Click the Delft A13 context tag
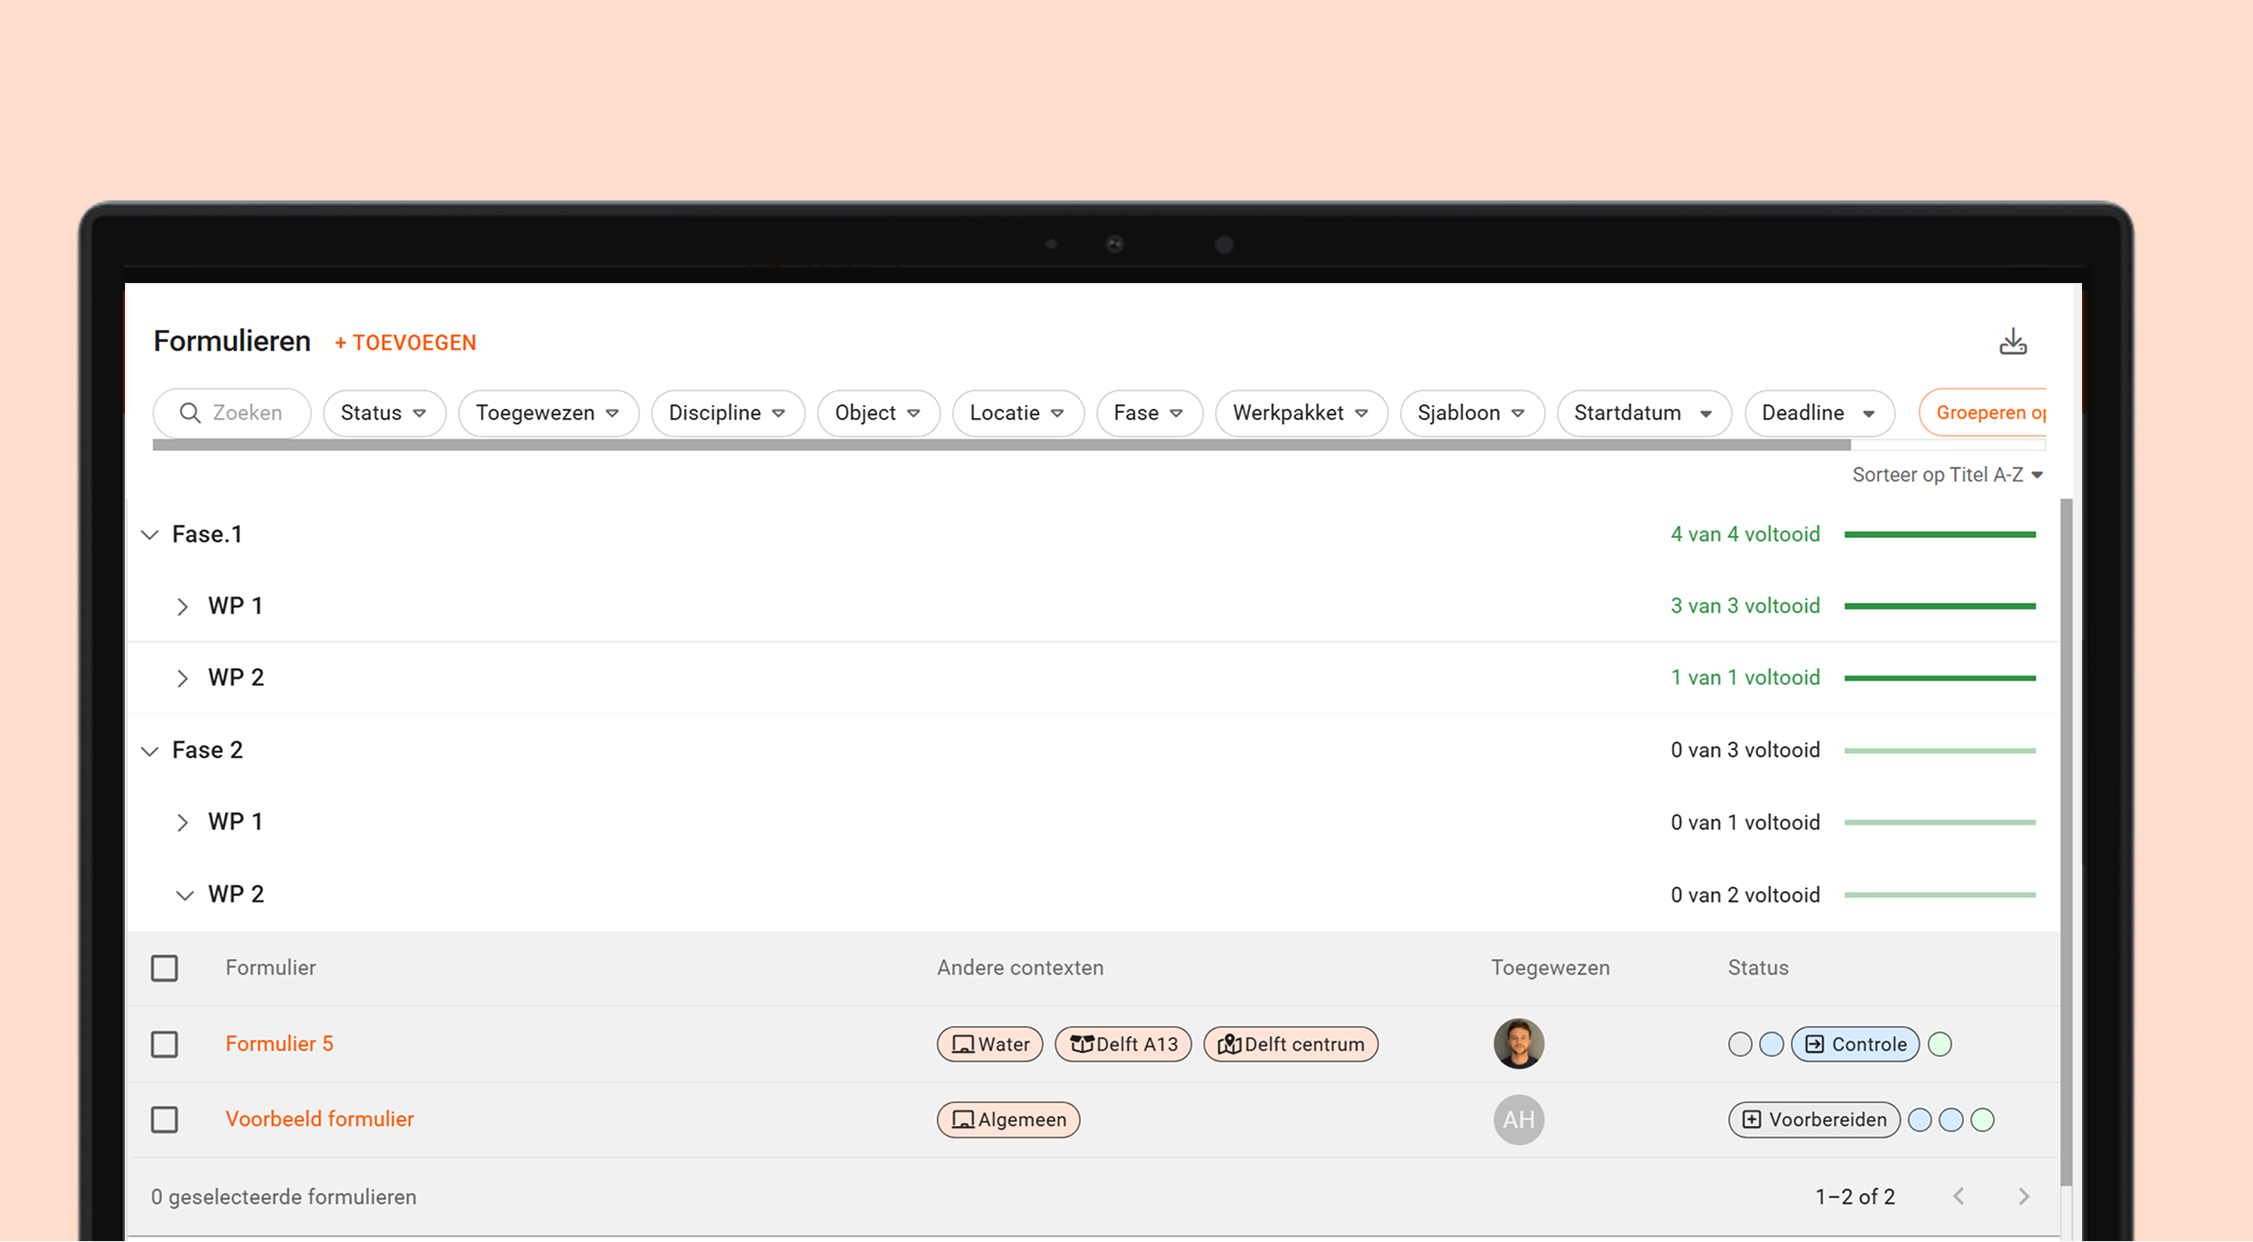The height and width of the screenshot is (1242, 2253). (1123, 1044)
